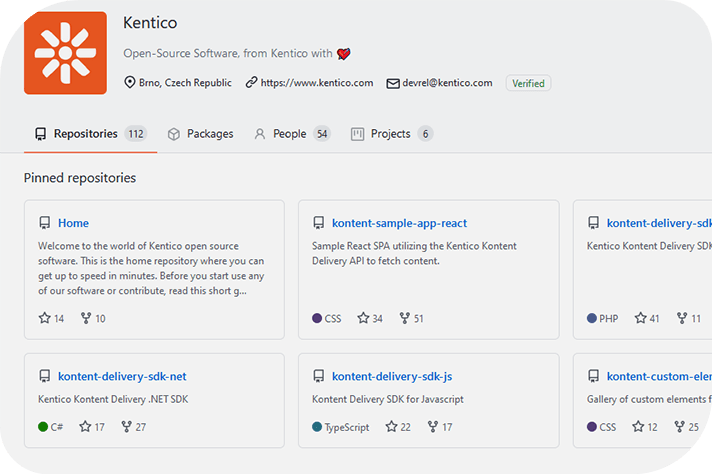Viewport: 712px width, 474px height.
Task: Click fork icon on kontent-delivery-sdk-net card
Action: tap(127, 427)
